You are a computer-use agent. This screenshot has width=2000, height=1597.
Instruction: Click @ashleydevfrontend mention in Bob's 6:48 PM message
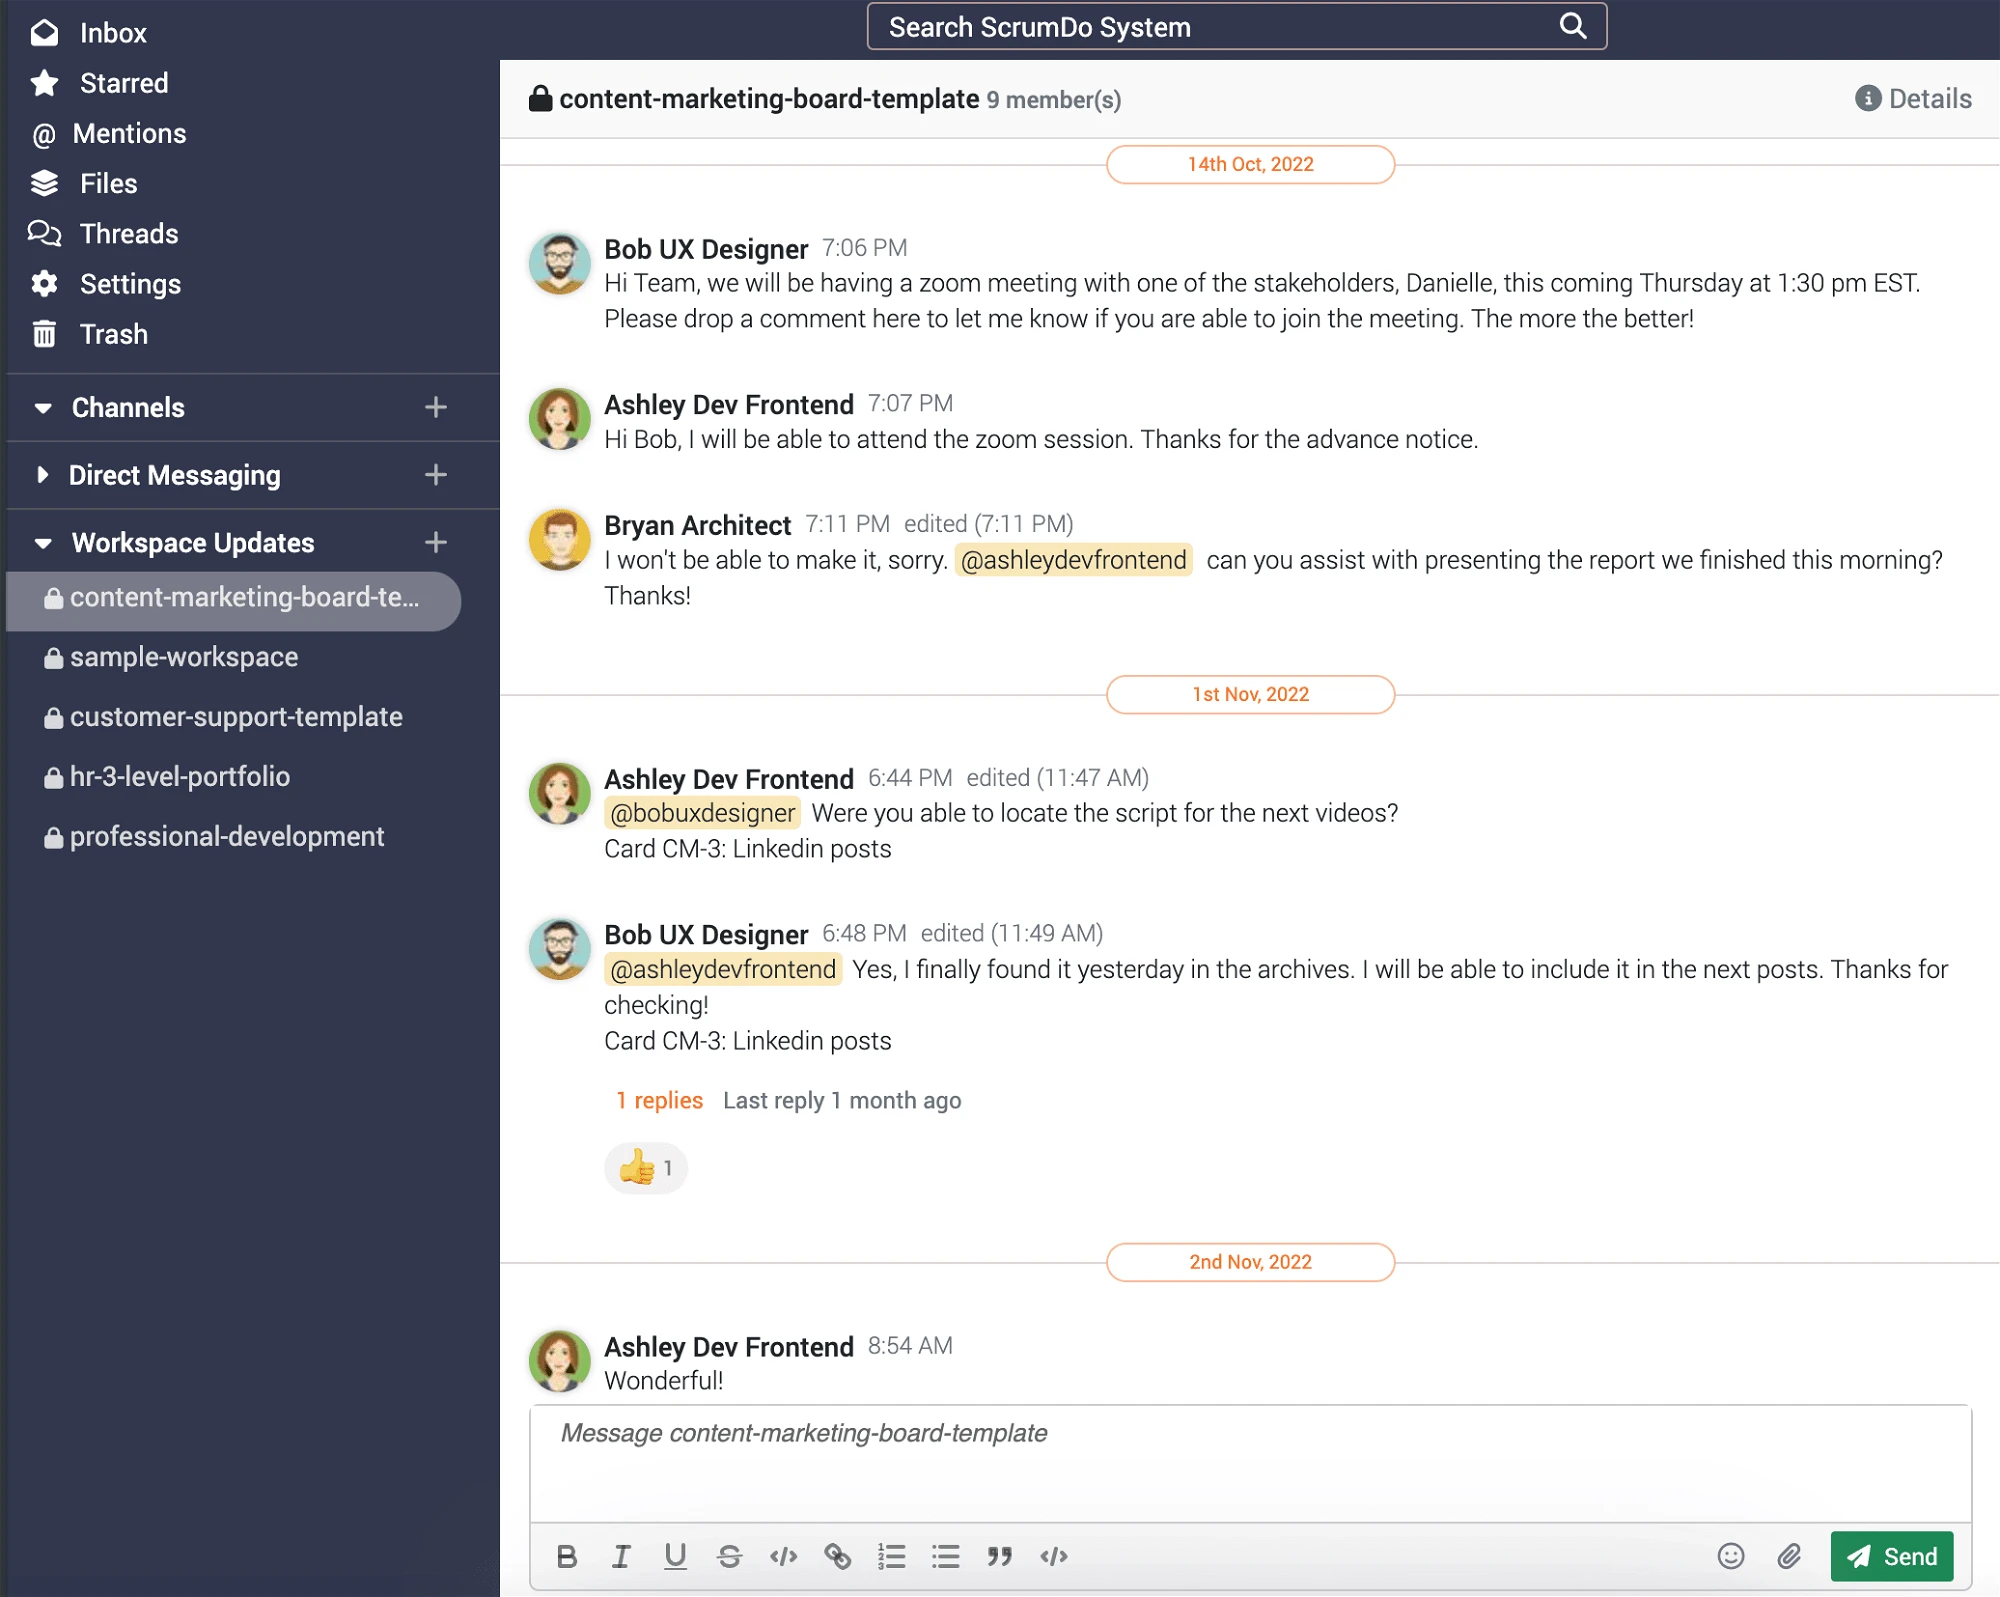click(x=723, y=969)
